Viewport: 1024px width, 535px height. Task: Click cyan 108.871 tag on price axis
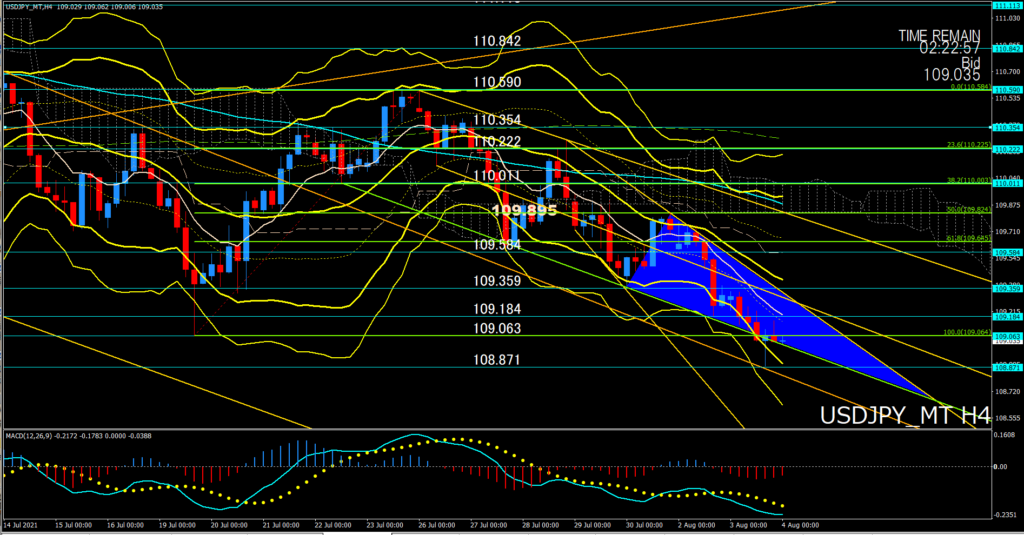point(1006,368)
